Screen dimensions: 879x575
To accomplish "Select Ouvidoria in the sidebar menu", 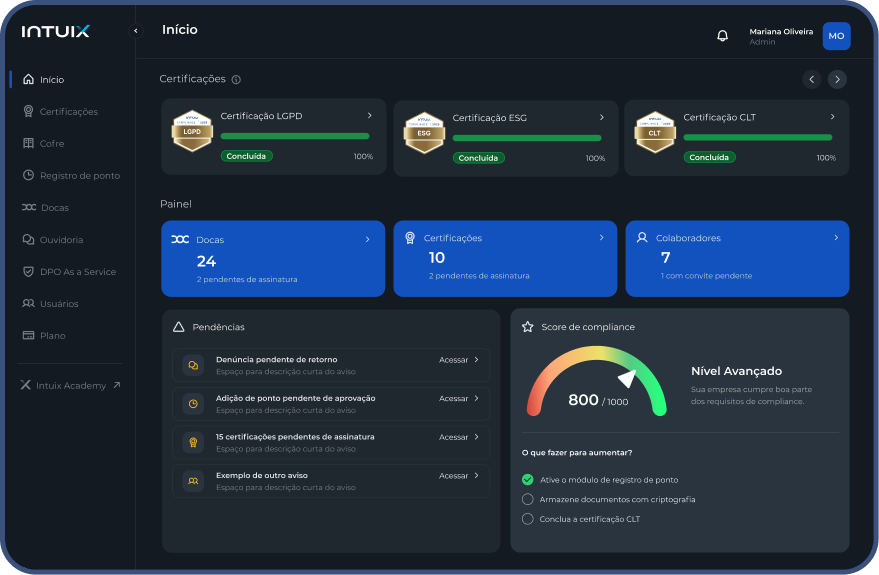I will point(61,240).
